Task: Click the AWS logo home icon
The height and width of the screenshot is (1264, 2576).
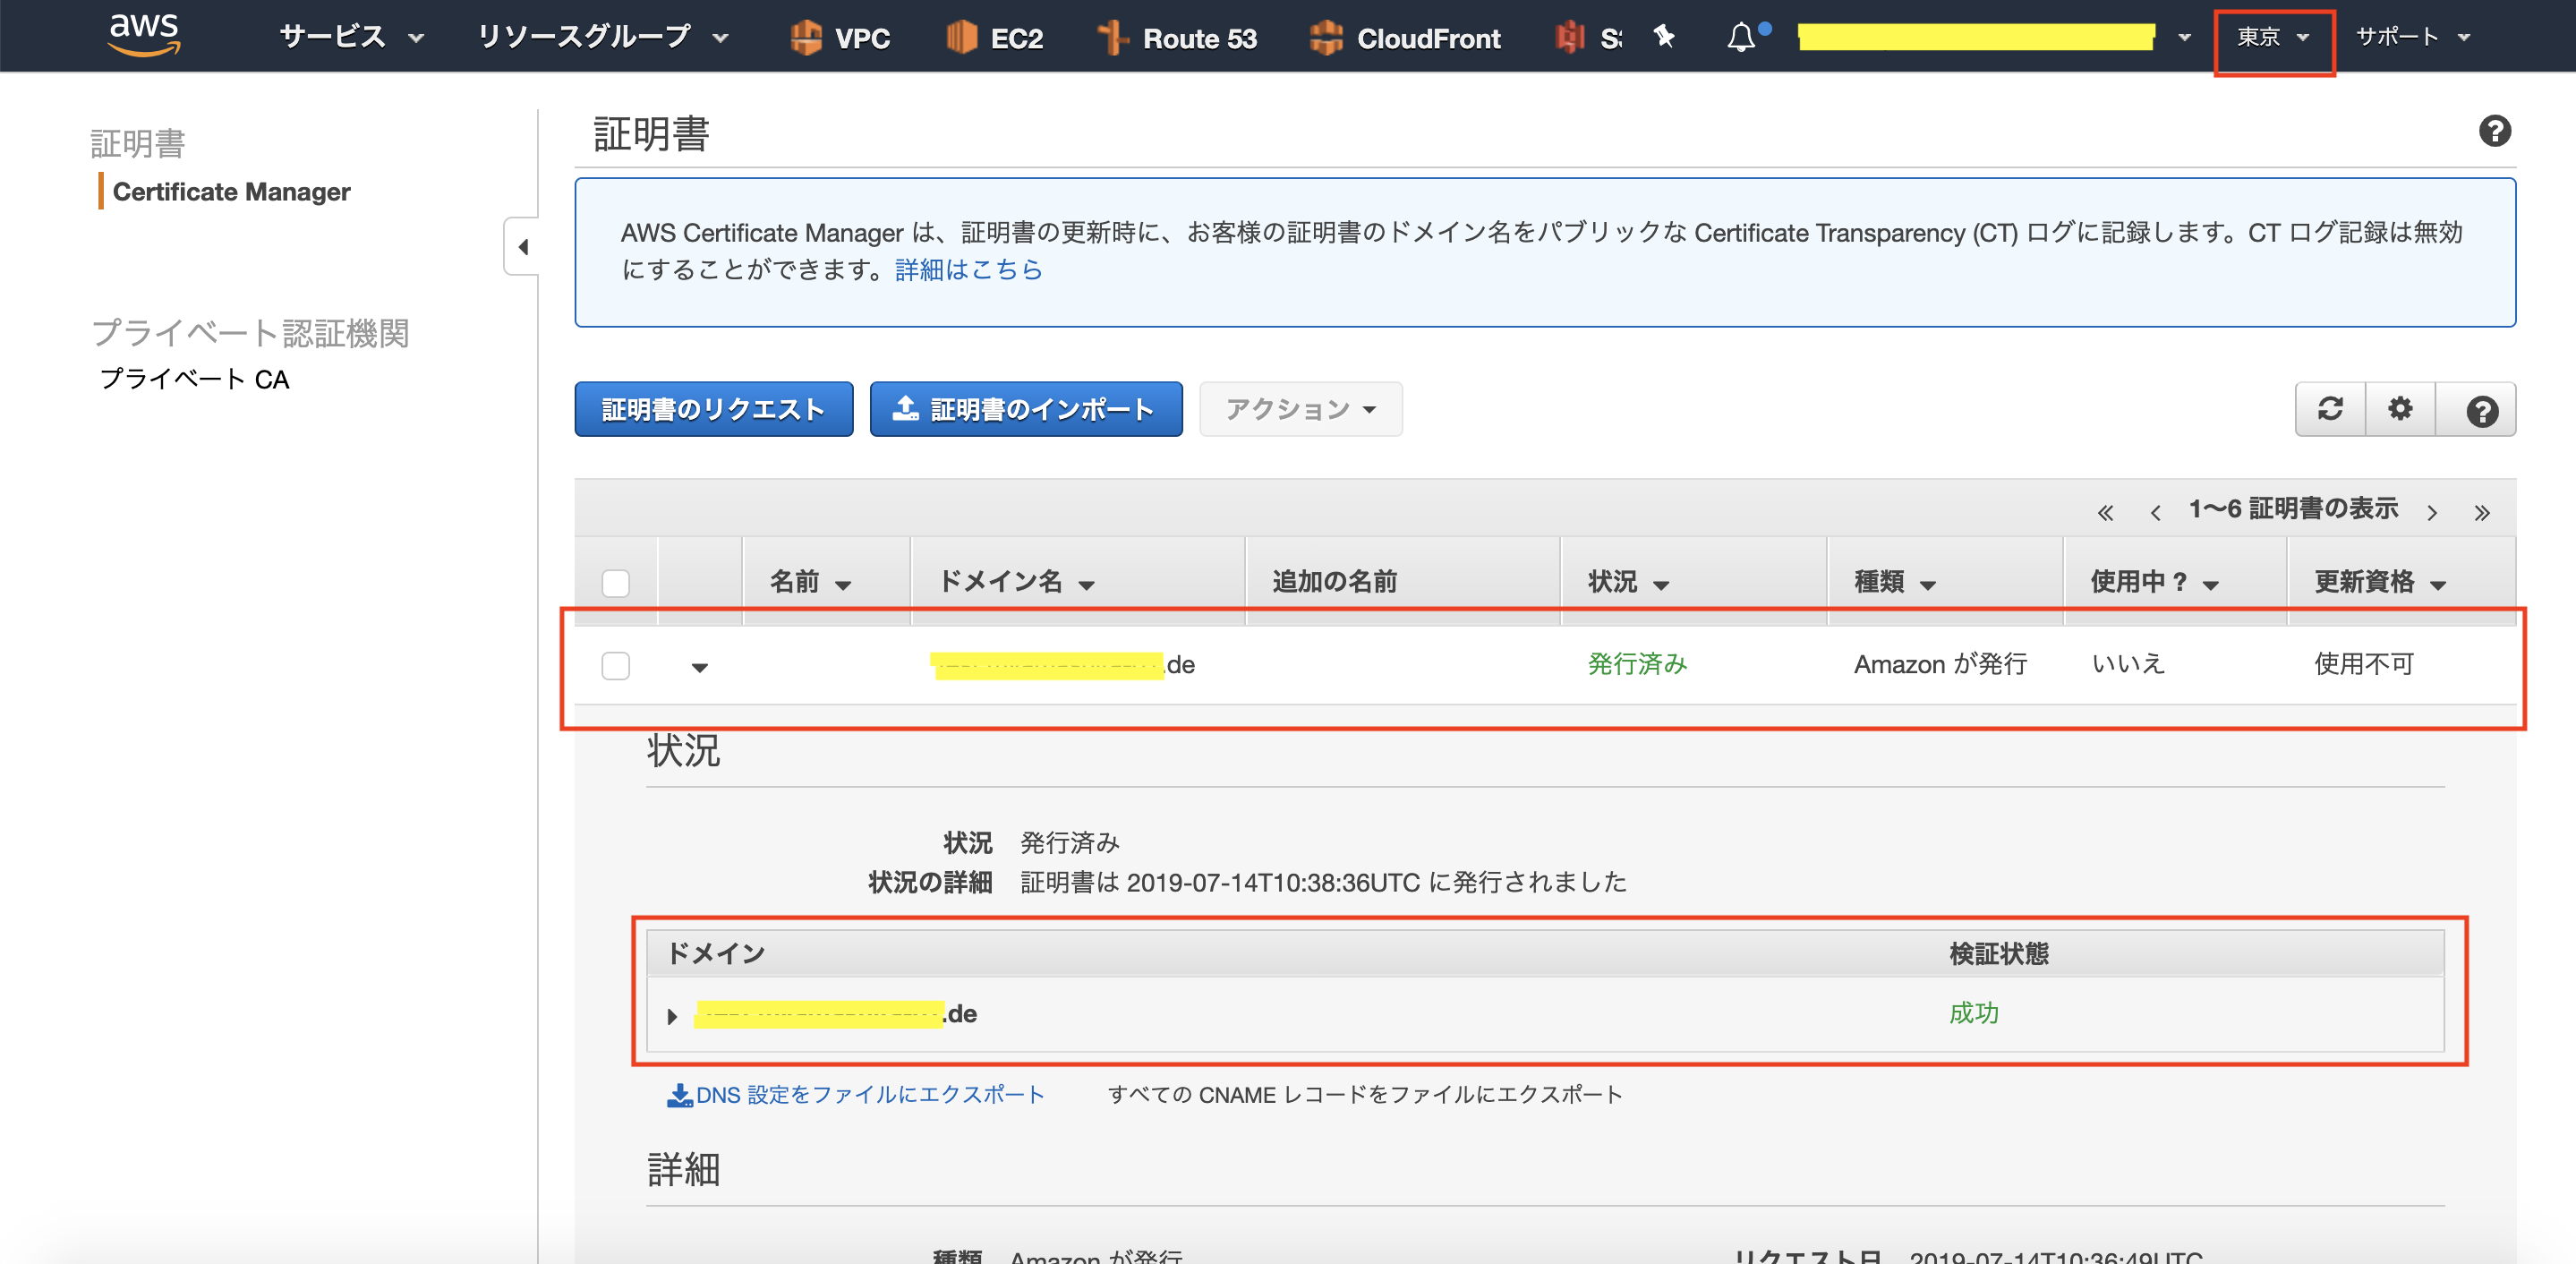Action: pos(144,35)
